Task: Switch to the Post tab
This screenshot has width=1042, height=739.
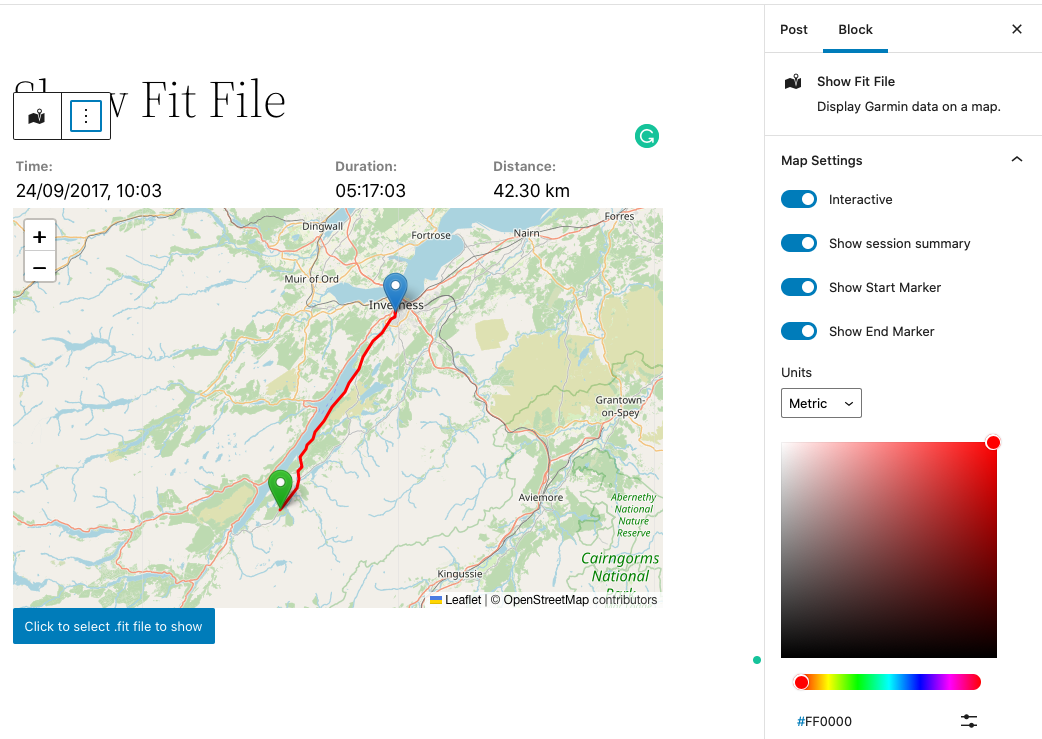Action: tap(794, 29)
